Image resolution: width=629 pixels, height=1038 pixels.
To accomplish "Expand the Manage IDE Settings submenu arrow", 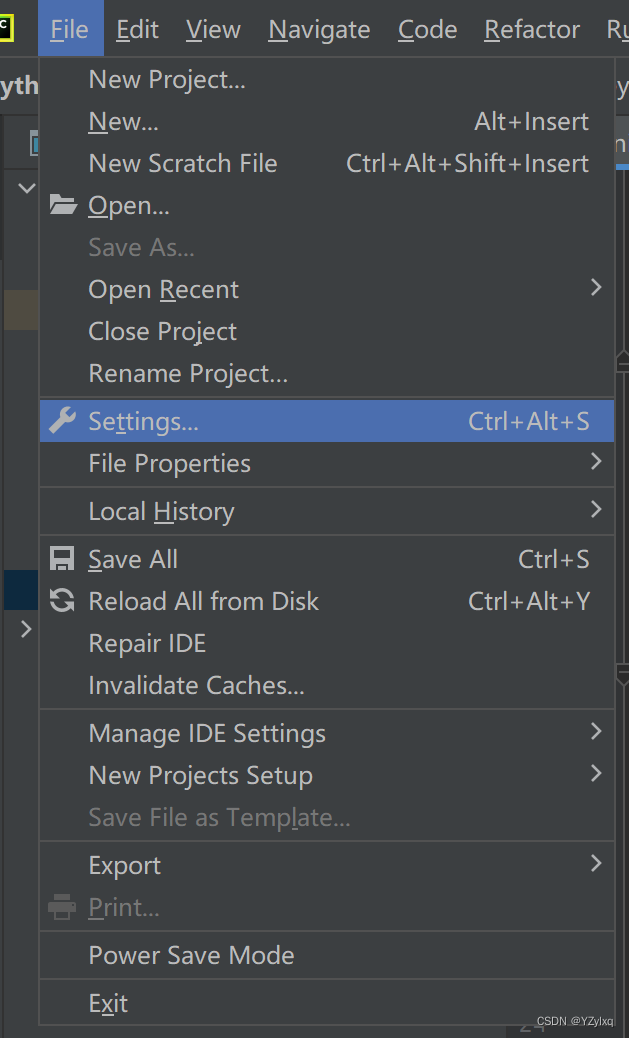I will 596,732.
